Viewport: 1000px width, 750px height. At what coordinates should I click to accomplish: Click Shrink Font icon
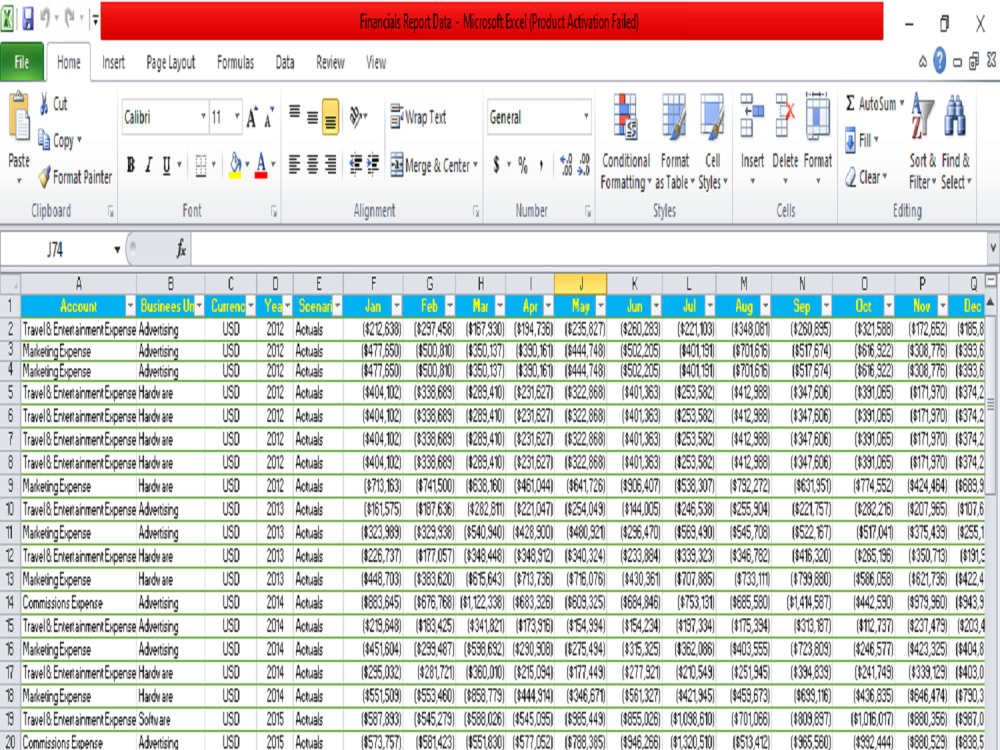click(x=269, y=117)
